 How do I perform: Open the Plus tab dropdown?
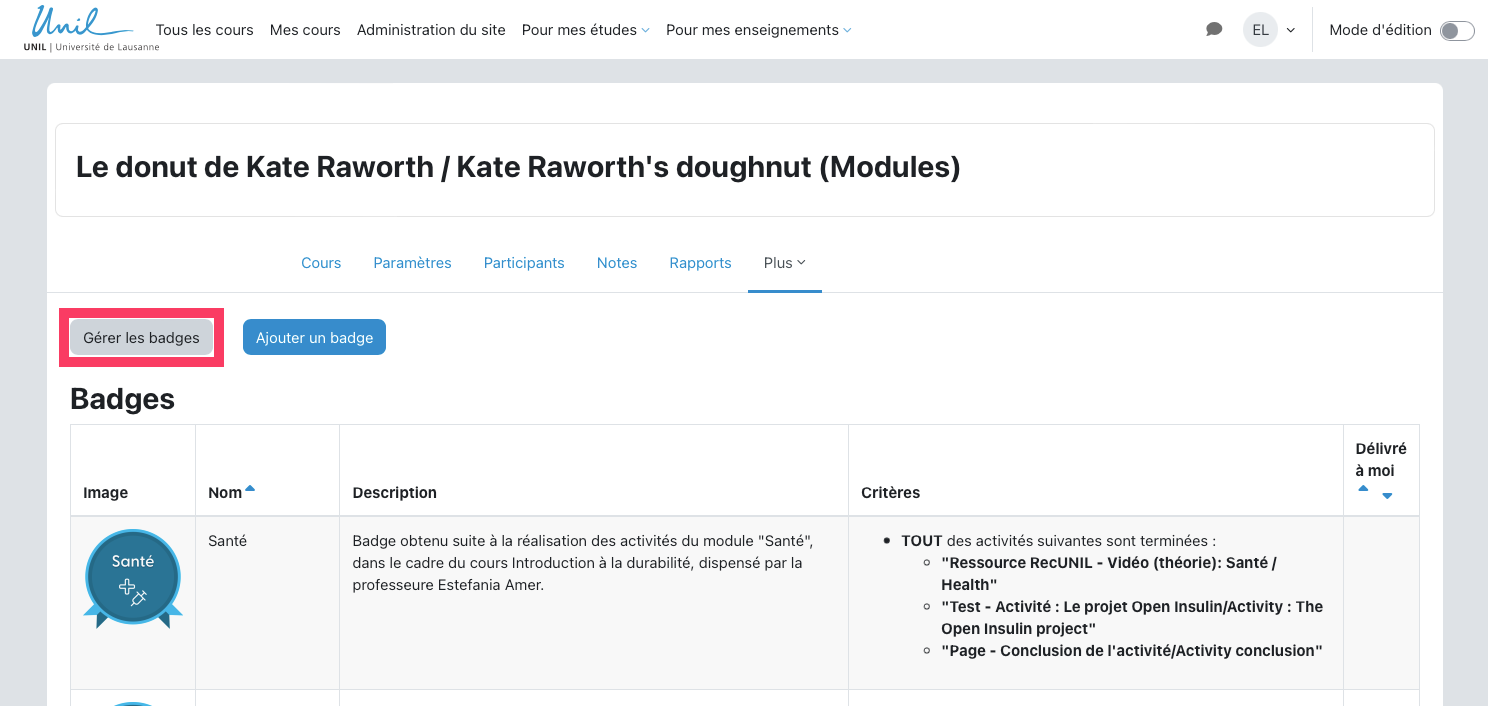point(784,263)
